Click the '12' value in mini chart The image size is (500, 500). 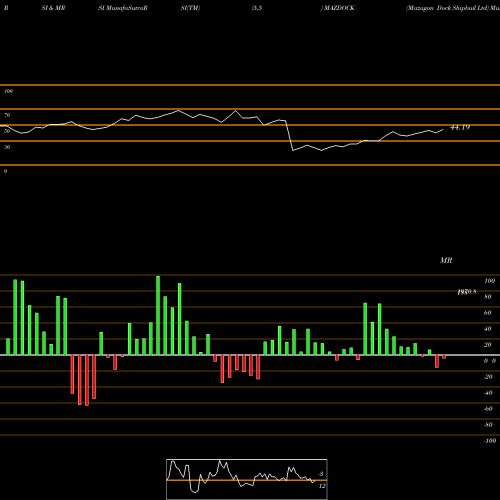(322, 486)
